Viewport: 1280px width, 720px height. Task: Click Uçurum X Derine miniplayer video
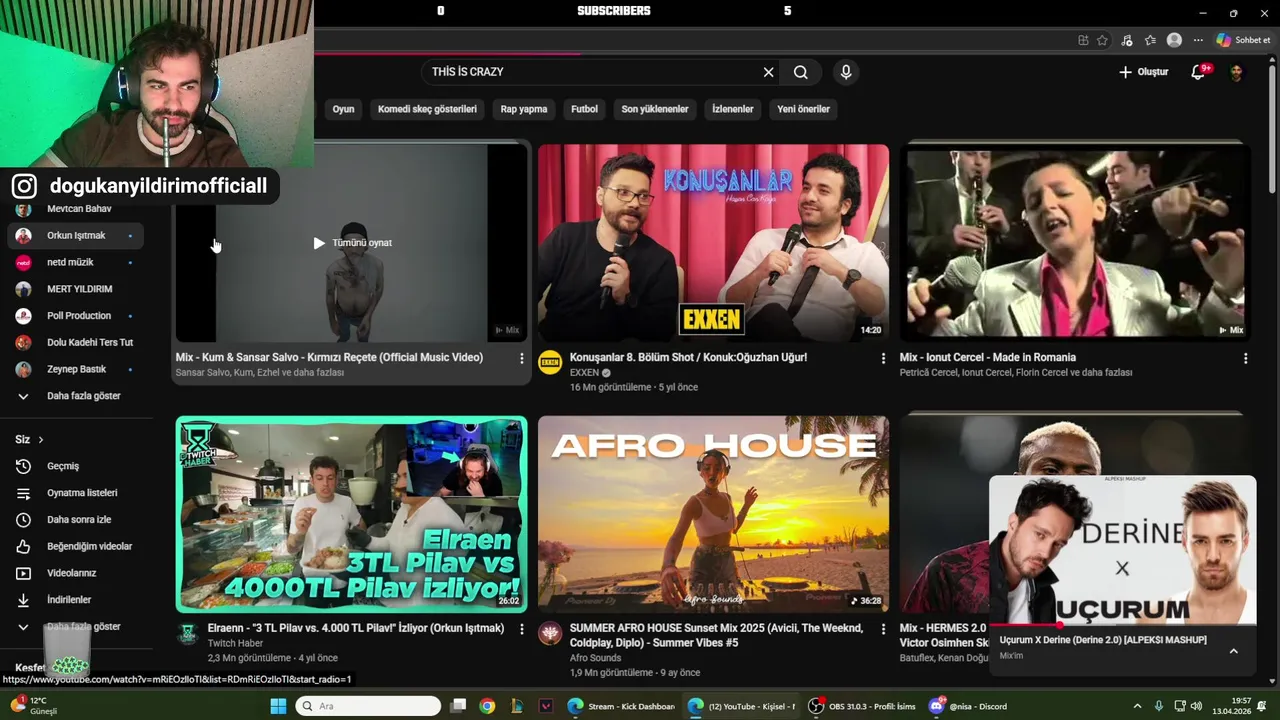[x=1122, y=550]
